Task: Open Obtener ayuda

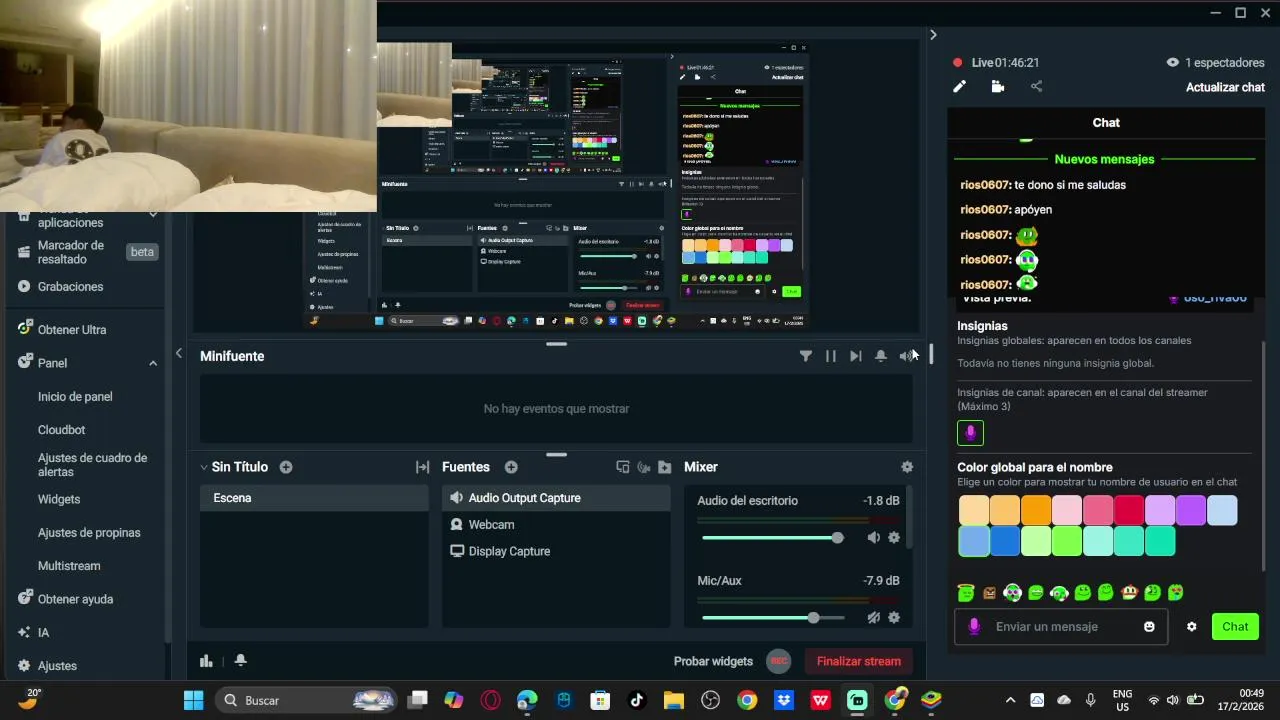Action: [x=75, y=599]
